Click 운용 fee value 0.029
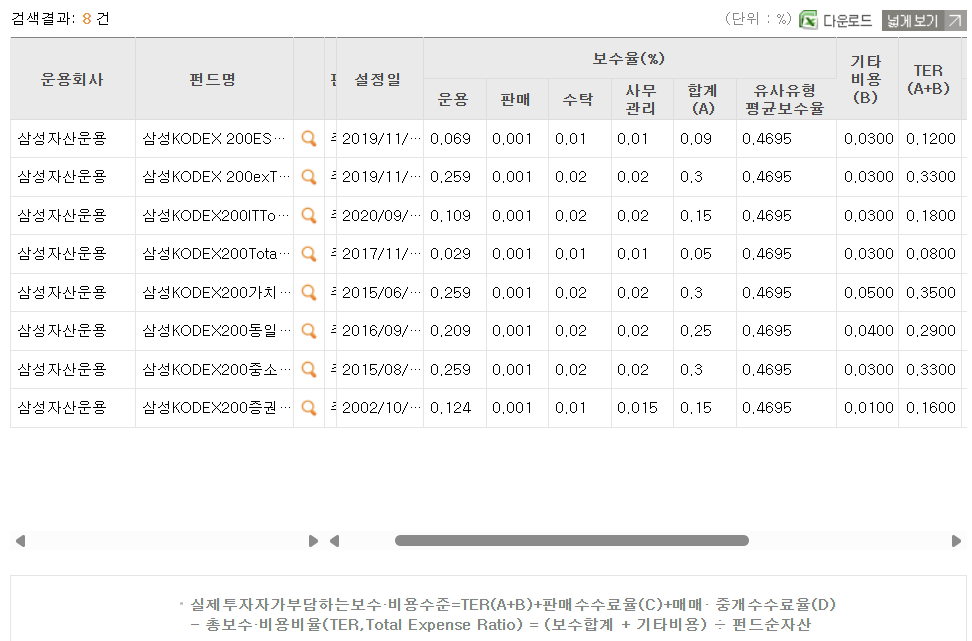This screenshot has width=972, height=641. 451,254
